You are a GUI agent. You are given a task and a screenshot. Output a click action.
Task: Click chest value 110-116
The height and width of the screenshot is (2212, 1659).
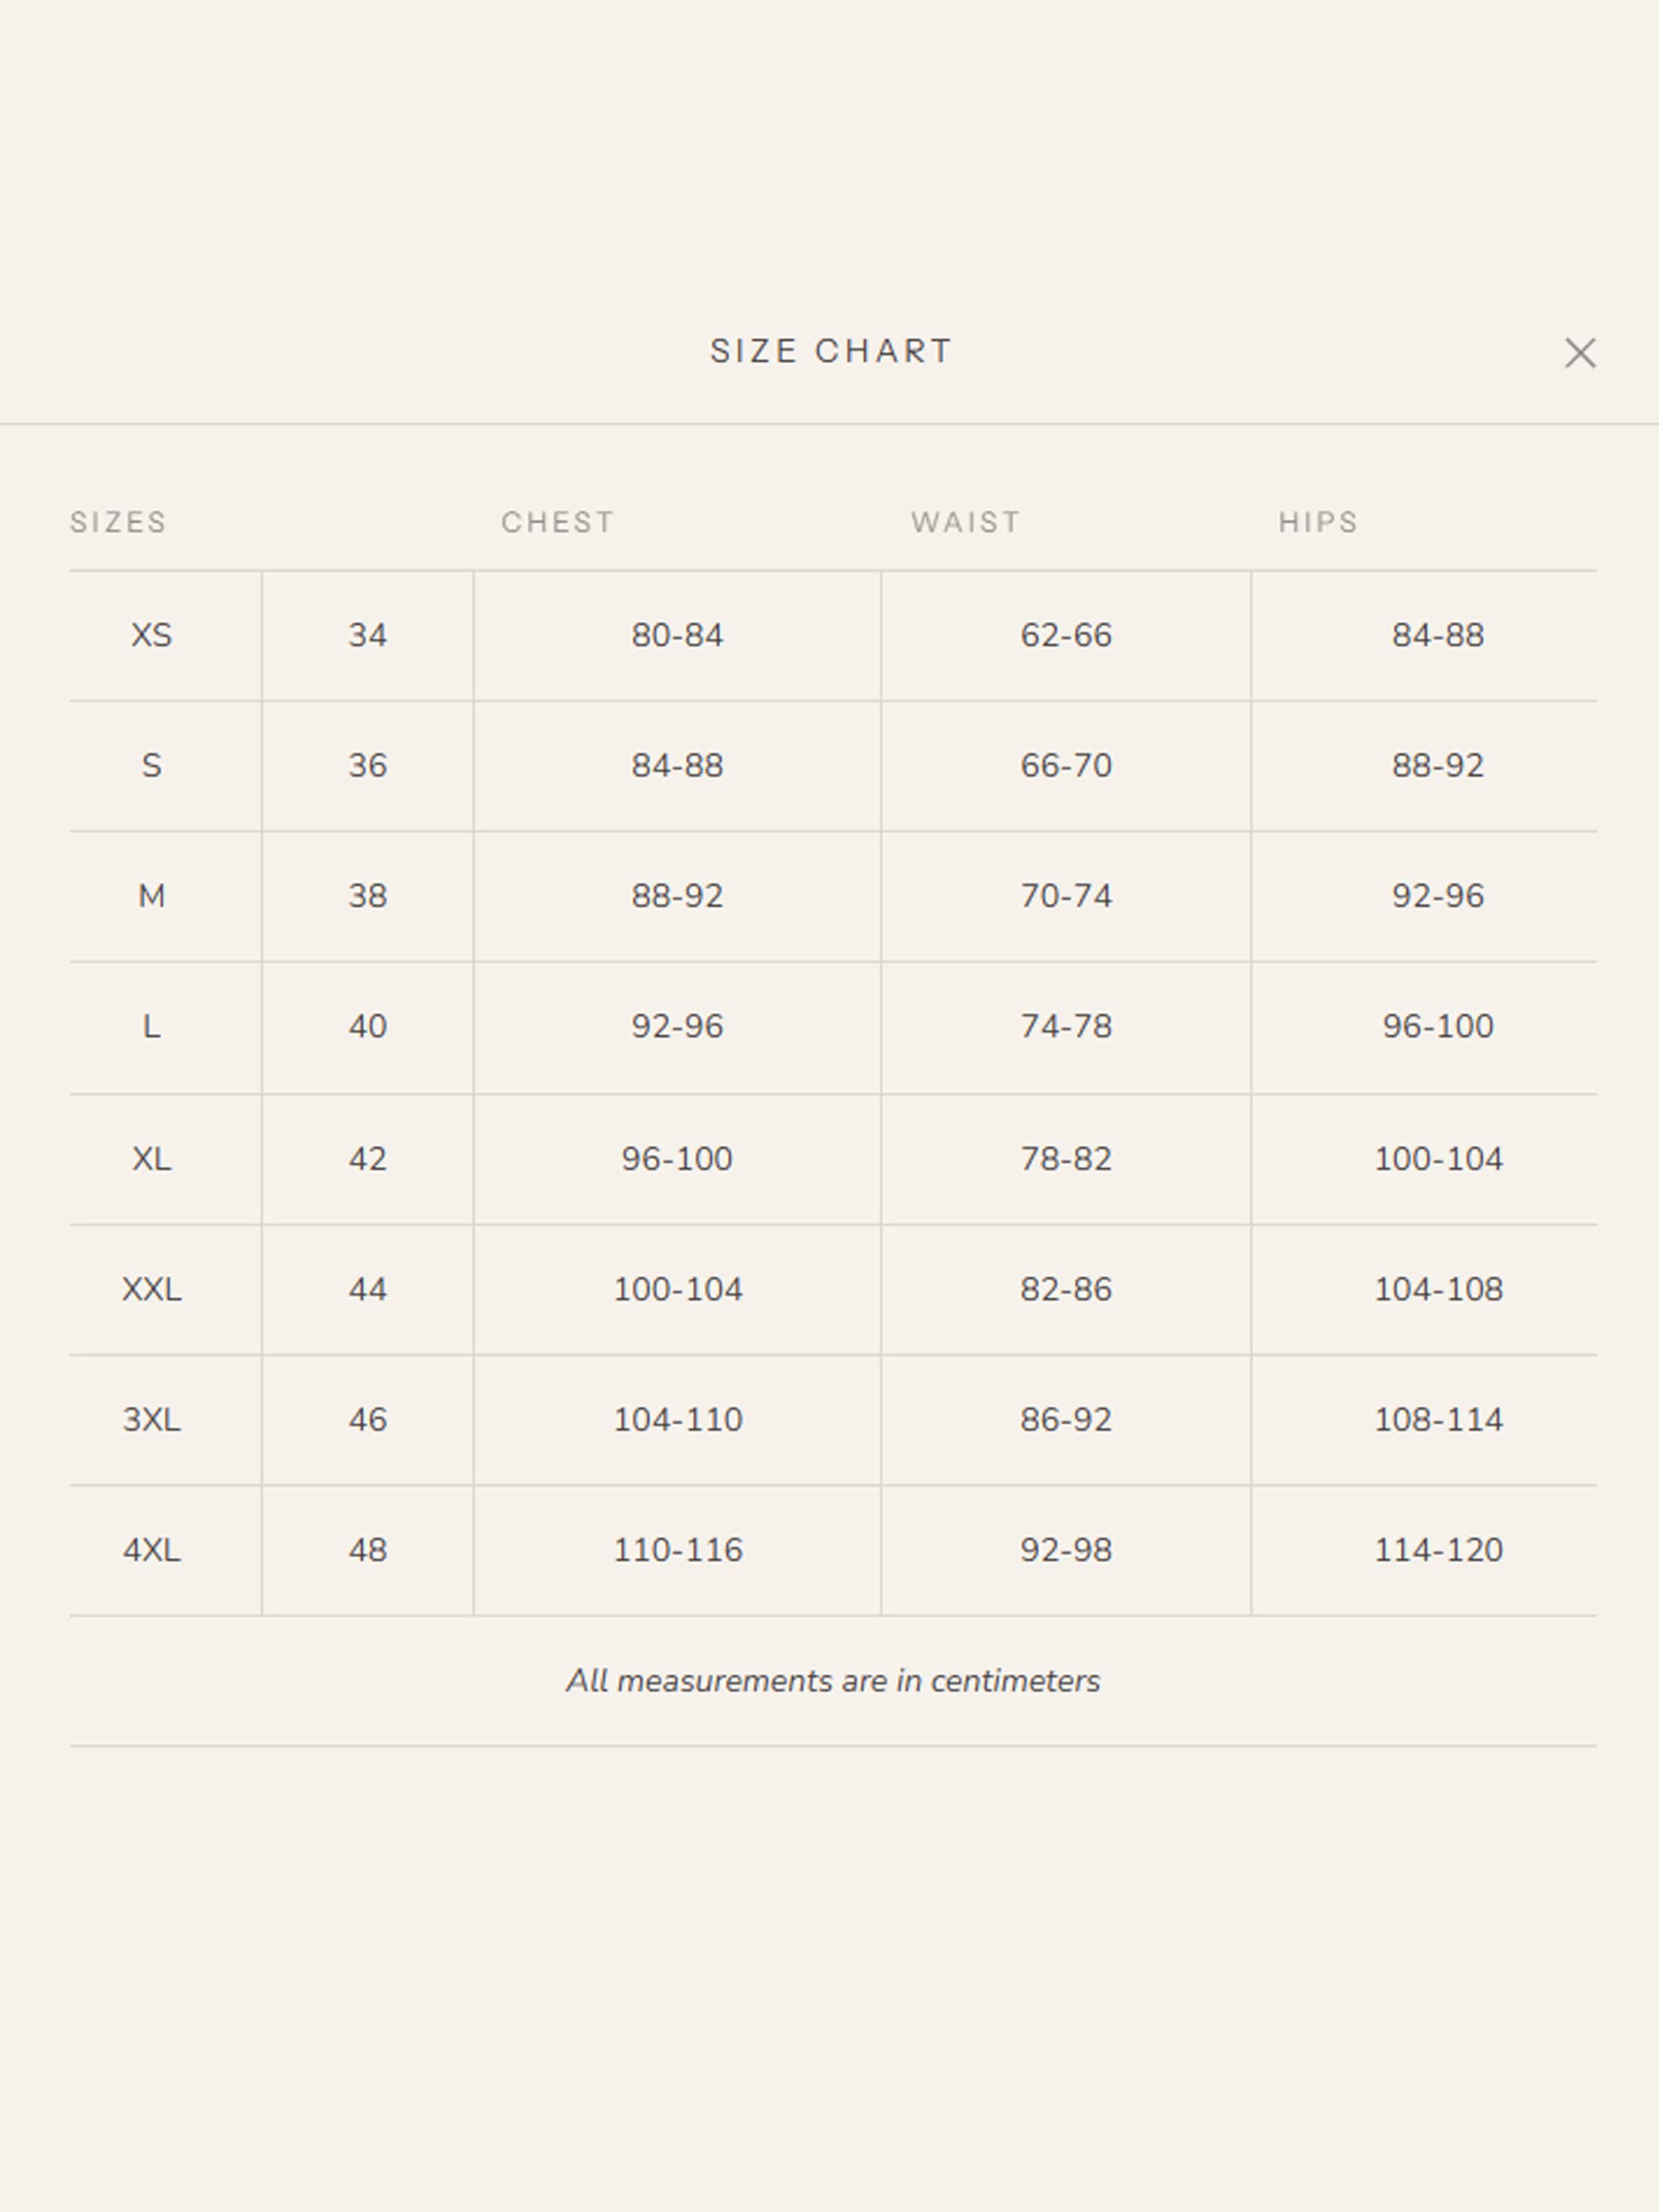pyautogui.click(x=677, y=1550)
